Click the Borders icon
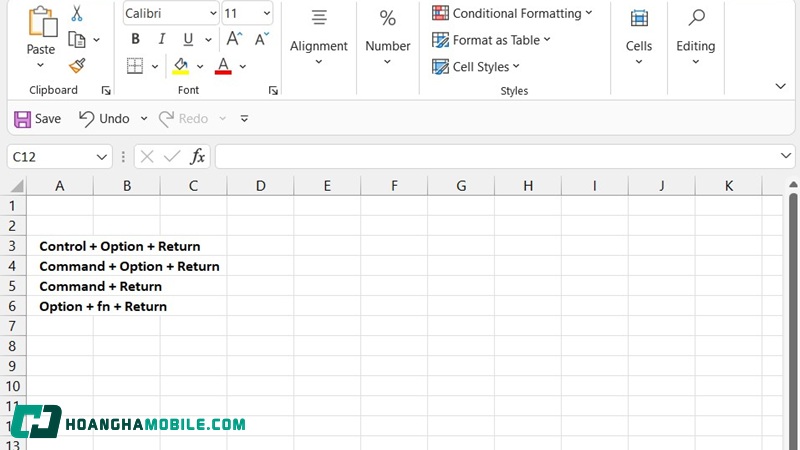Image resolution: width=800 pixels, height=450 pixels. pos(135,66)
